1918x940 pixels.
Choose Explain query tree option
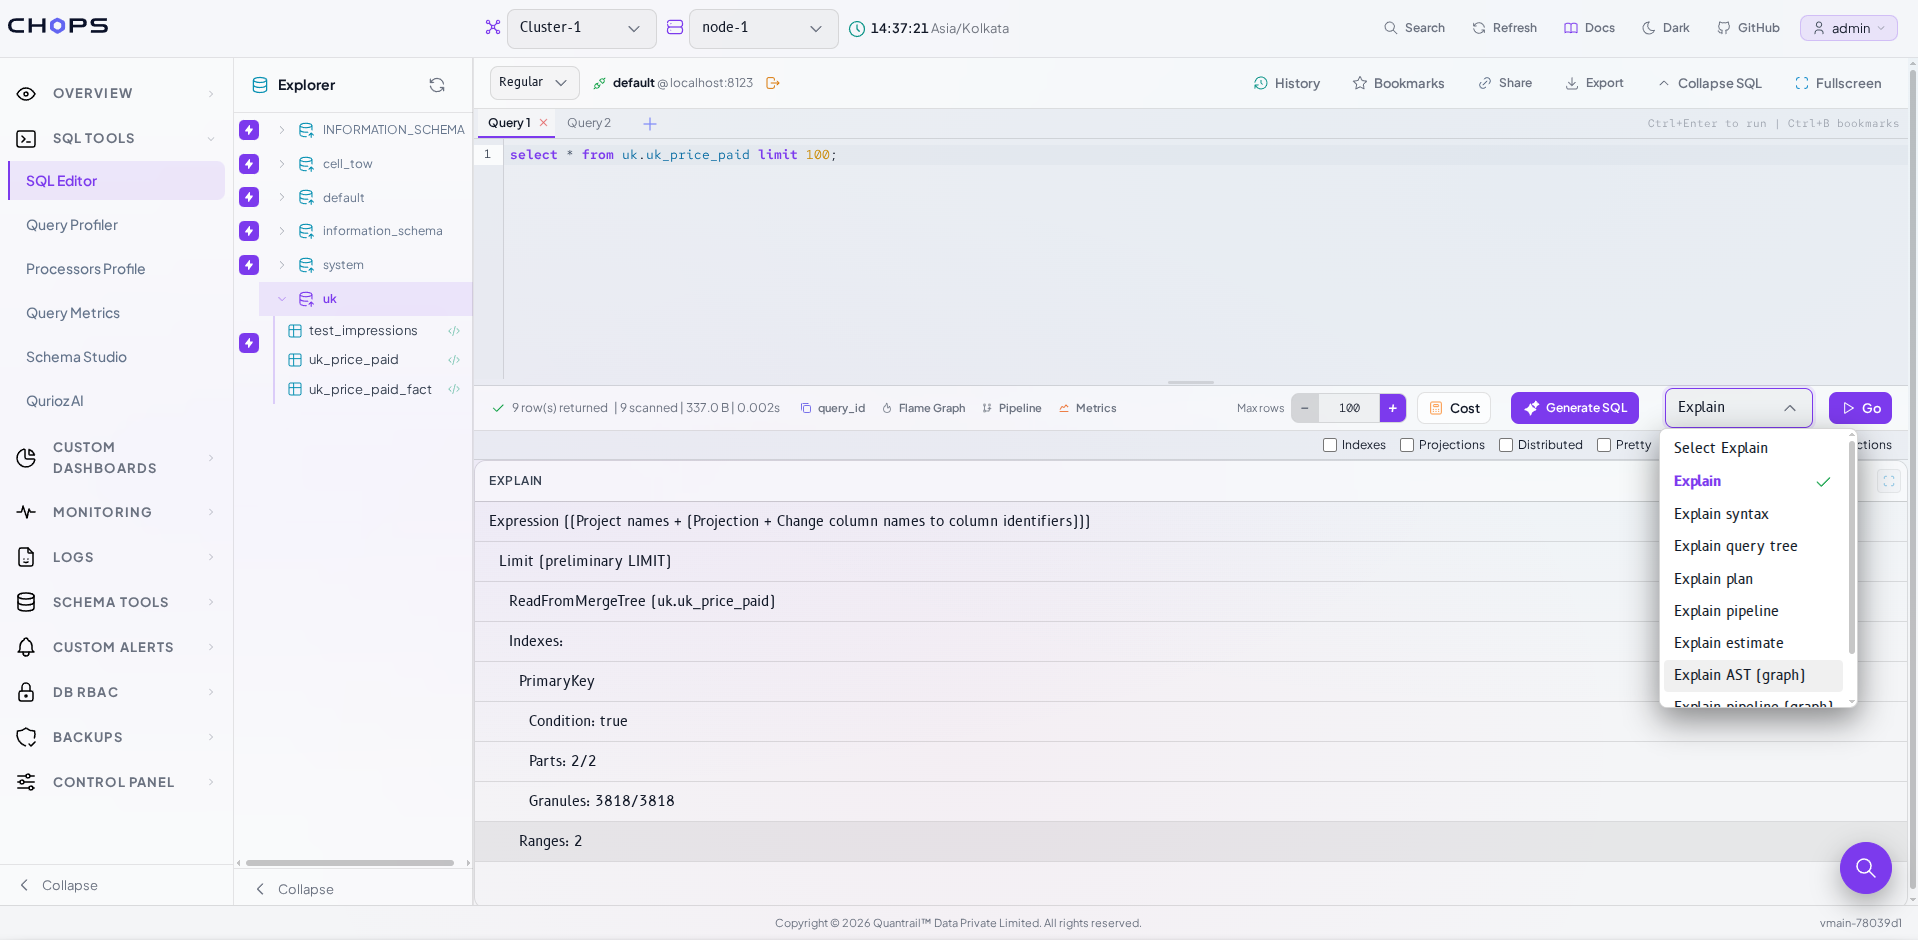1753,546
